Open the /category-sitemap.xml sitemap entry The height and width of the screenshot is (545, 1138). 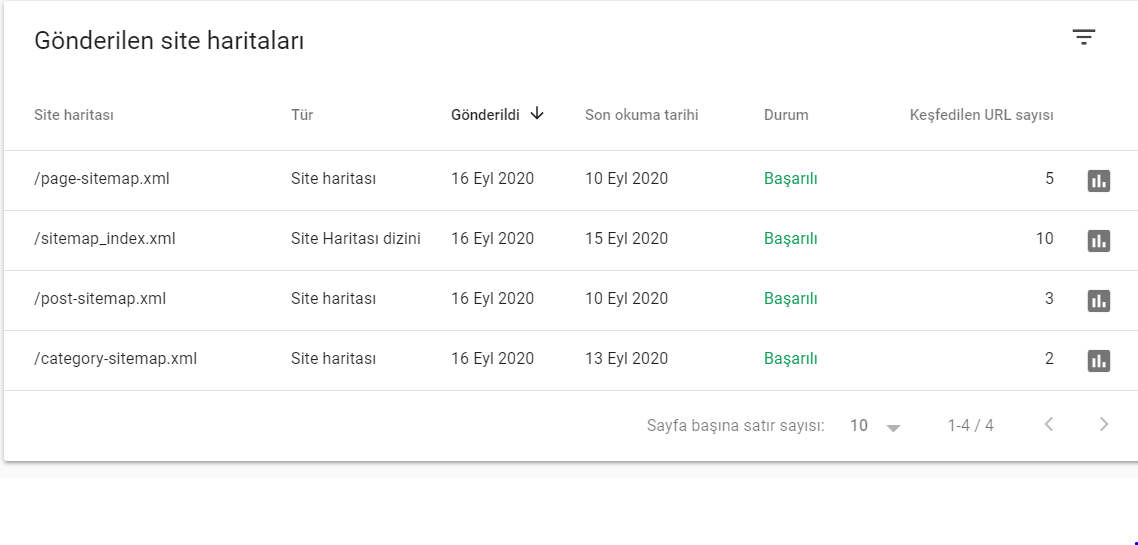pyautogui.click(x=115, y=358)
